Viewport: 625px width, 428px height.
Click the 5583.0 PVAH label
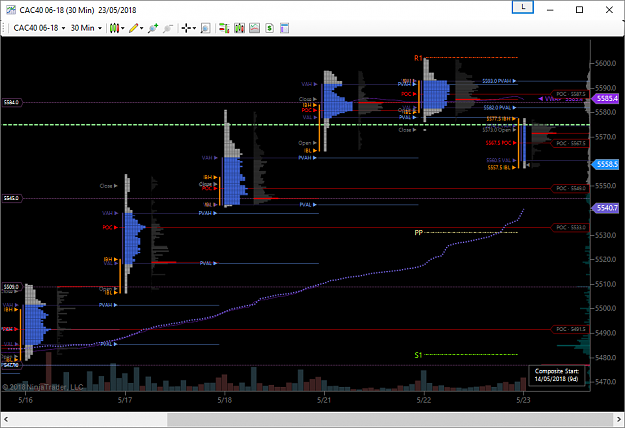[499, 81]
